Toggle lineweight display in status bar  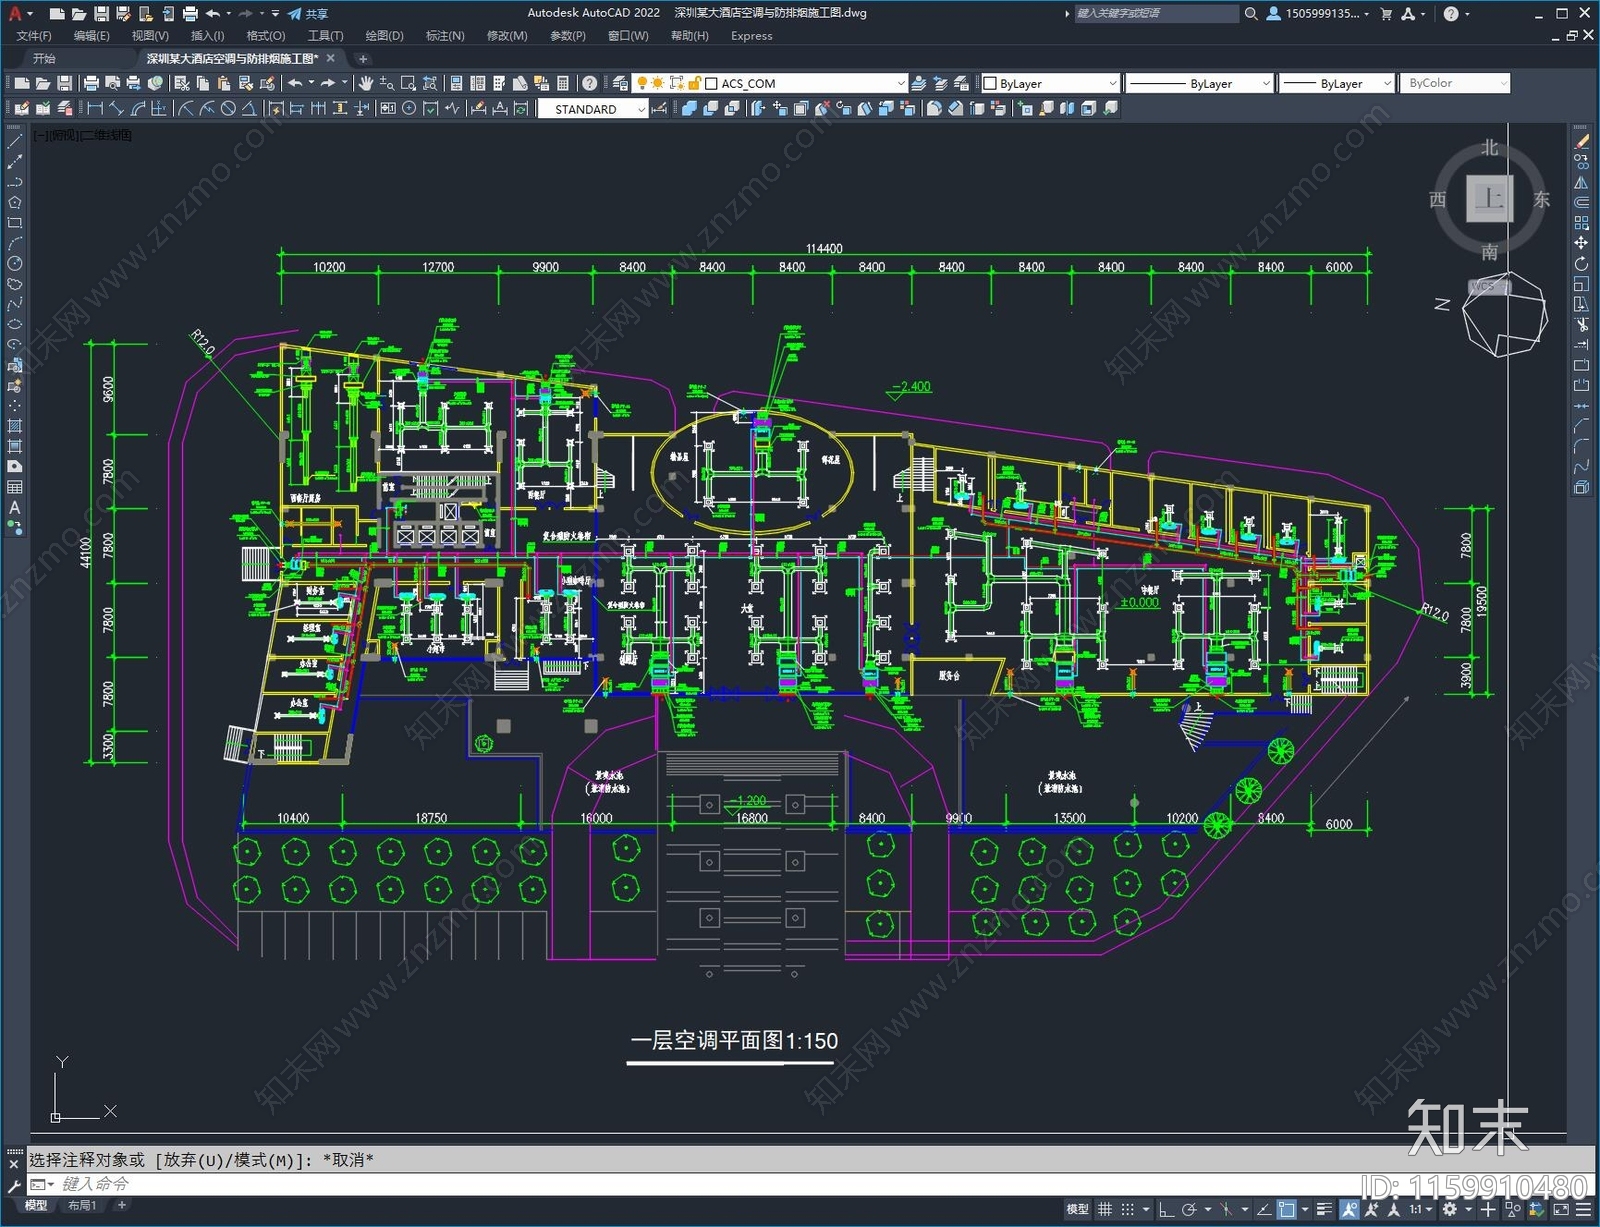(1324, 1209)
